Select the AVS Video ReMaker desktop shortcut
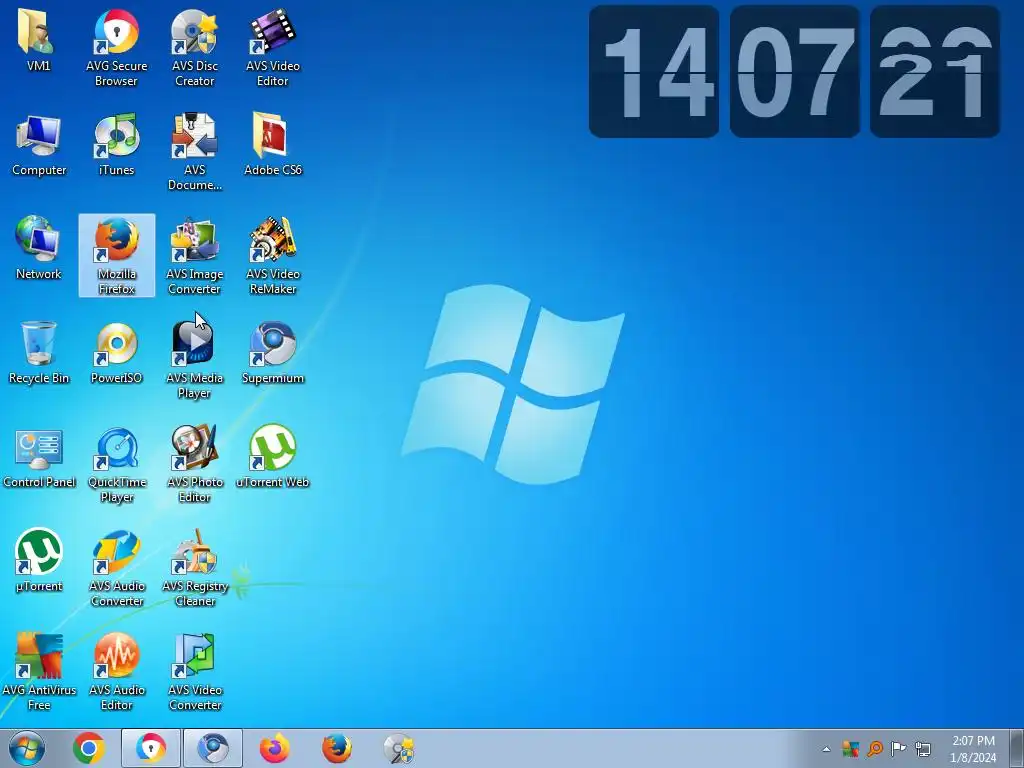1024x768 pixels. [x=273, y=255]
